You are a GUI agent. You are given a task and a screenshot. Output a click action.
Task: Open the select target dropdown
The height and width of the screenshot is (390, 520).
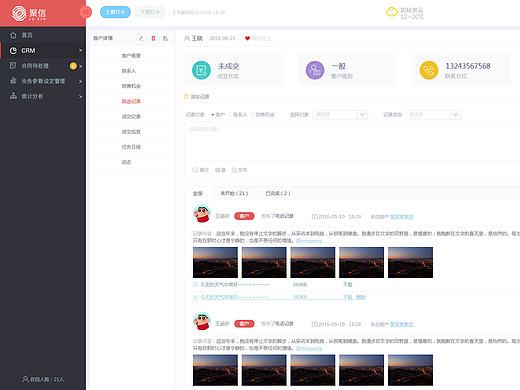click(340, 115)
